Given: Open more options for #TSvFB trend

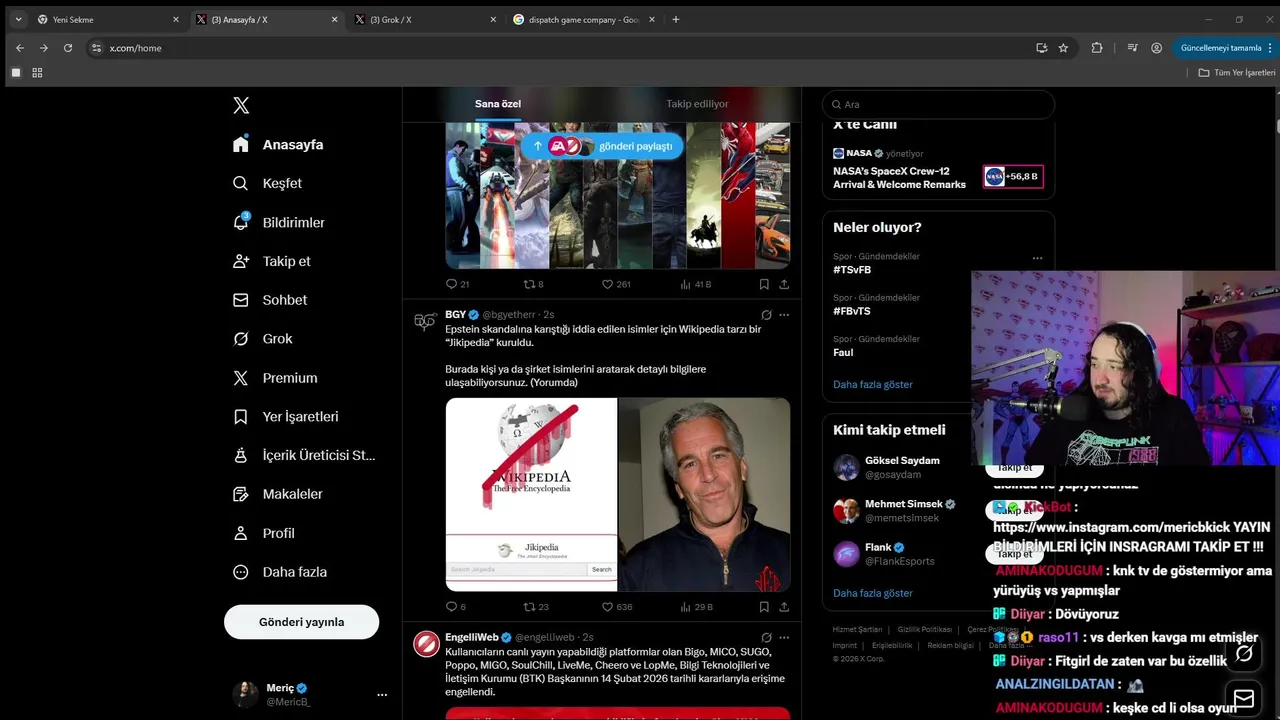Looking at the screenshot, I should click(1037, 258).
